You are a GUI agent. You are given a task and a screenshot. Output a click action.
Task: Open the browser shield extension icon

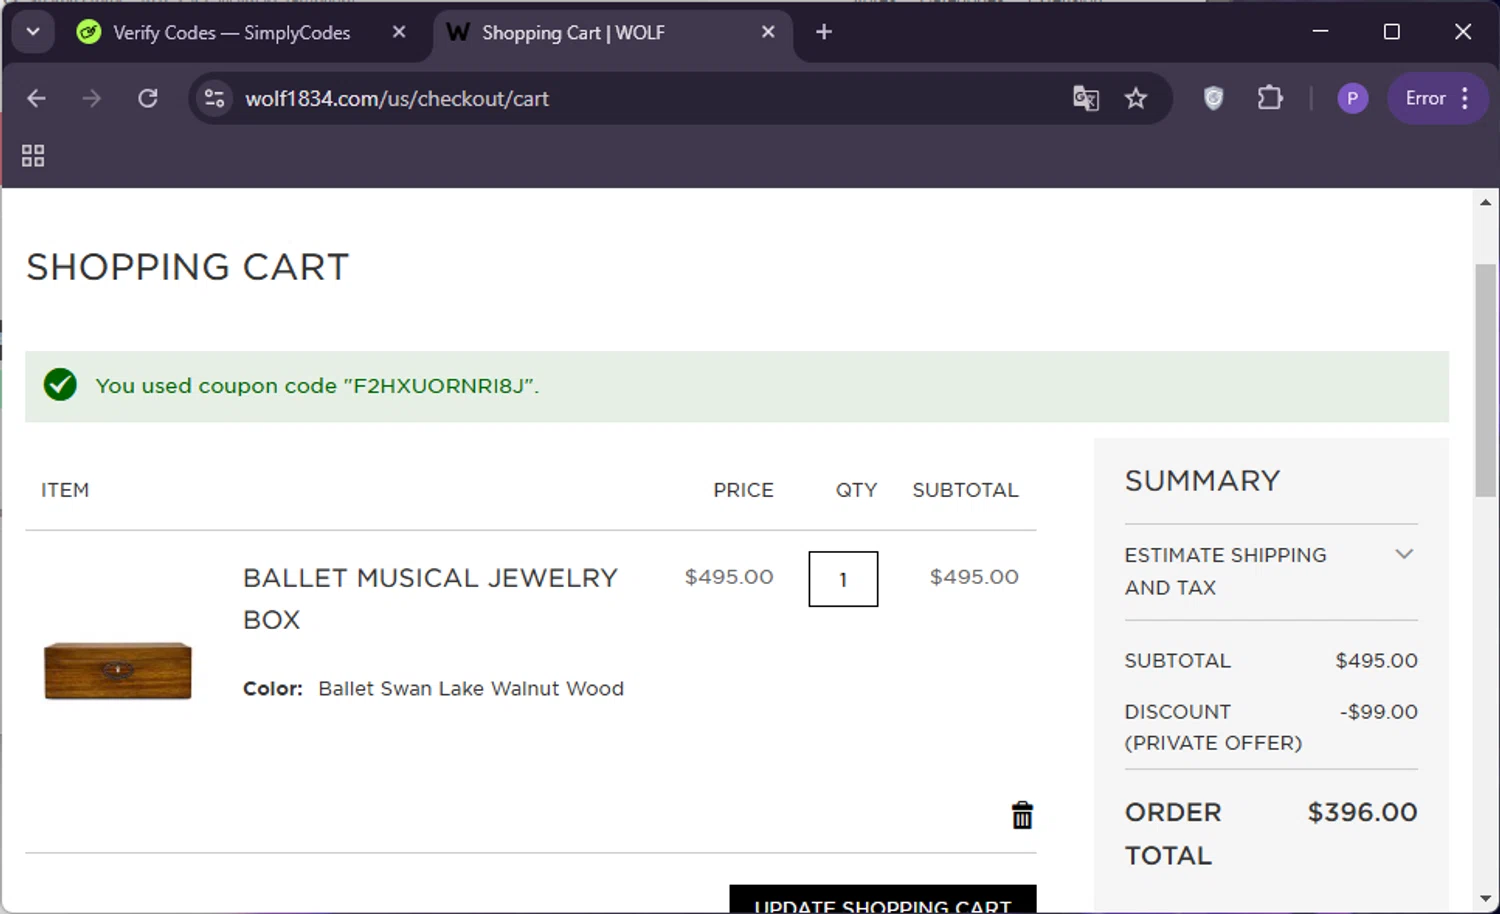coord(1213,98)
